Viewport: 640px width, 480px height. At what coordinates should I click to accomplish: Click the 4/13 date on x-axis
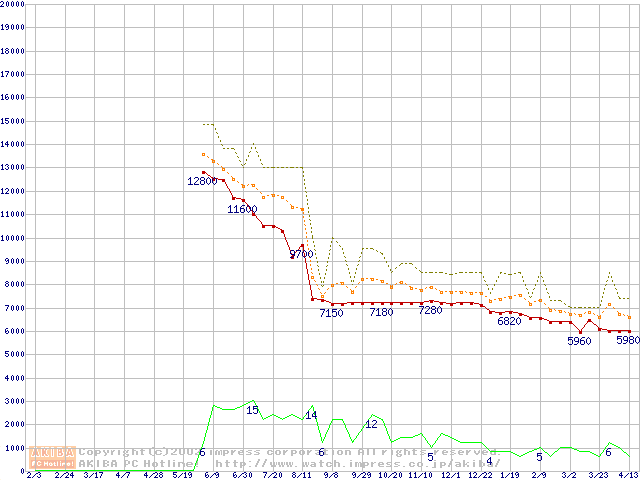pos(627,475)
